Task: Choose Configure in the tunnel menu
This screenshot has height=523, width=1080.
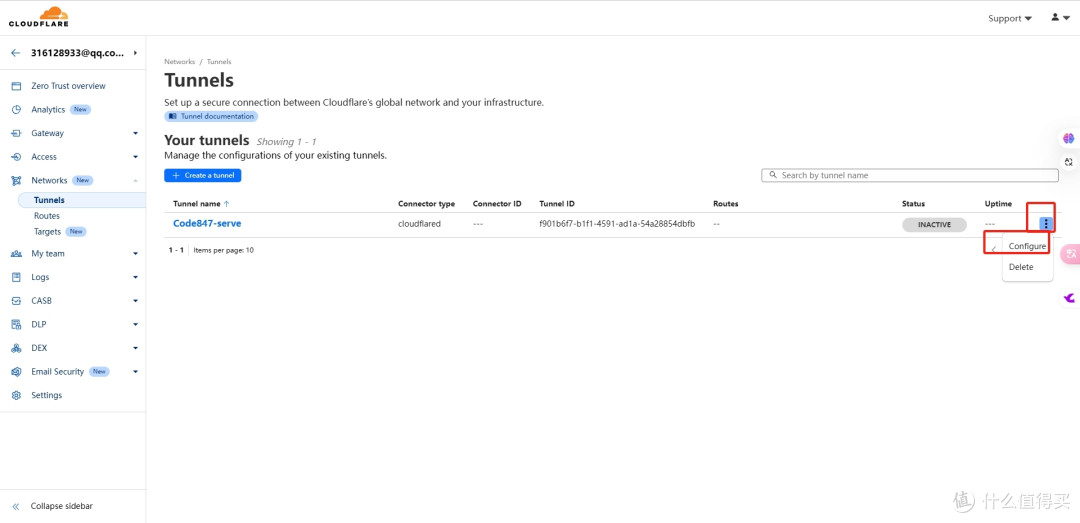Action: [1027, 246]
